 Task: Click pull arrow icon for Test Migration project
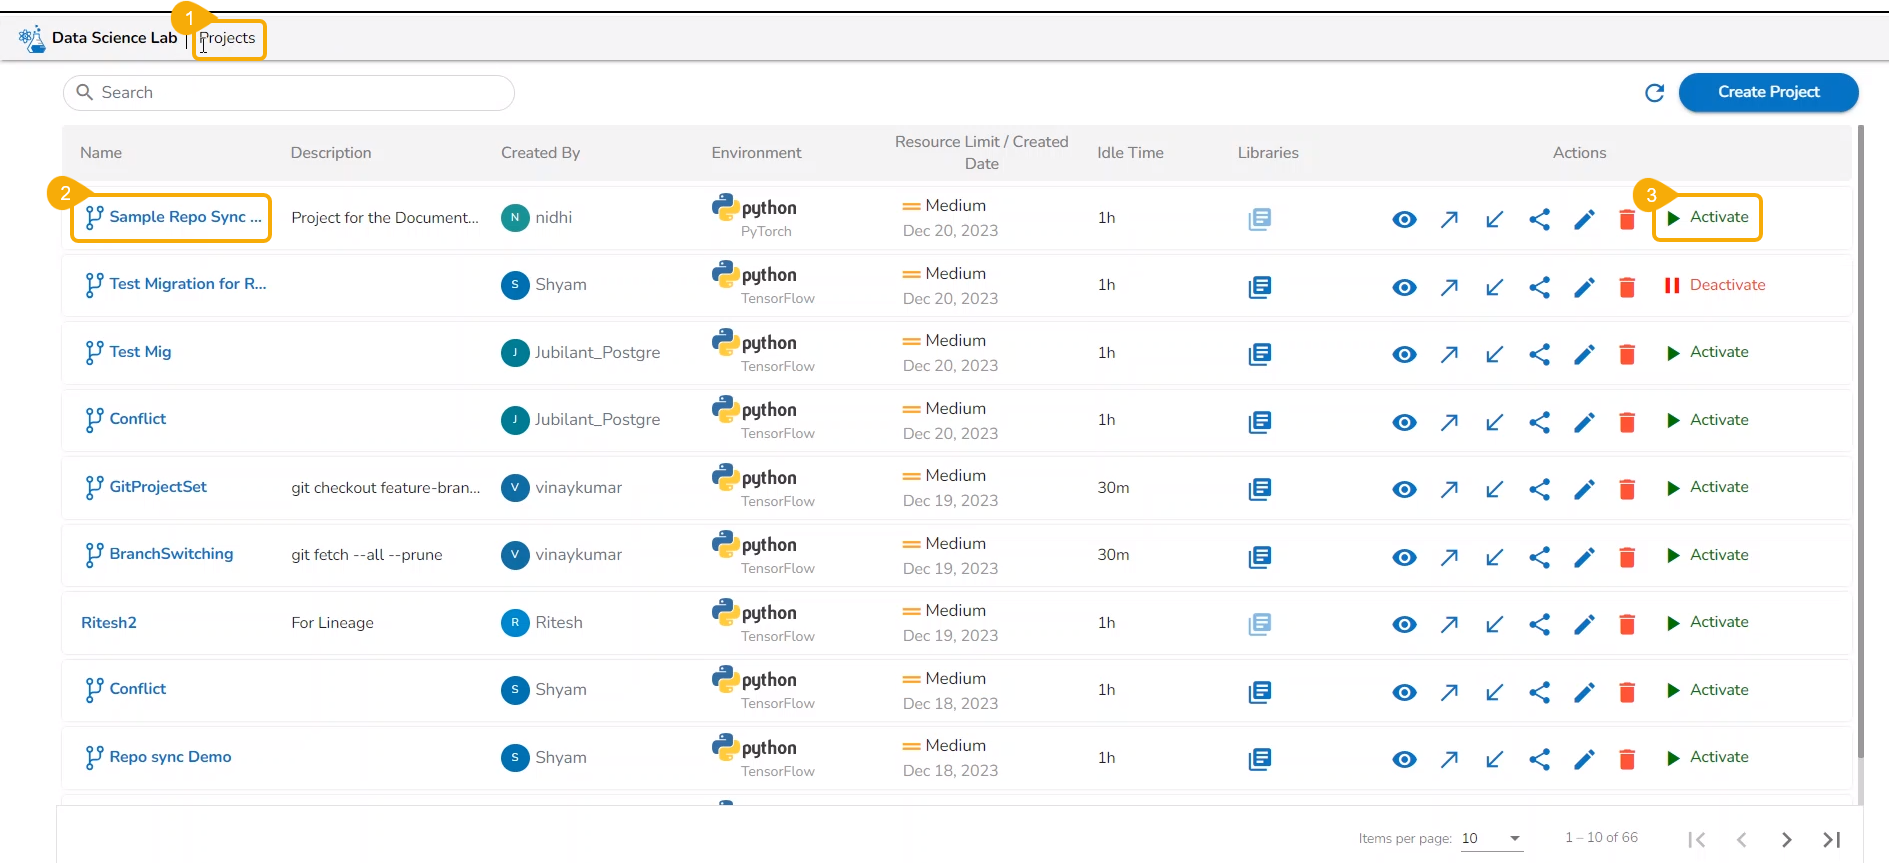1494,288
